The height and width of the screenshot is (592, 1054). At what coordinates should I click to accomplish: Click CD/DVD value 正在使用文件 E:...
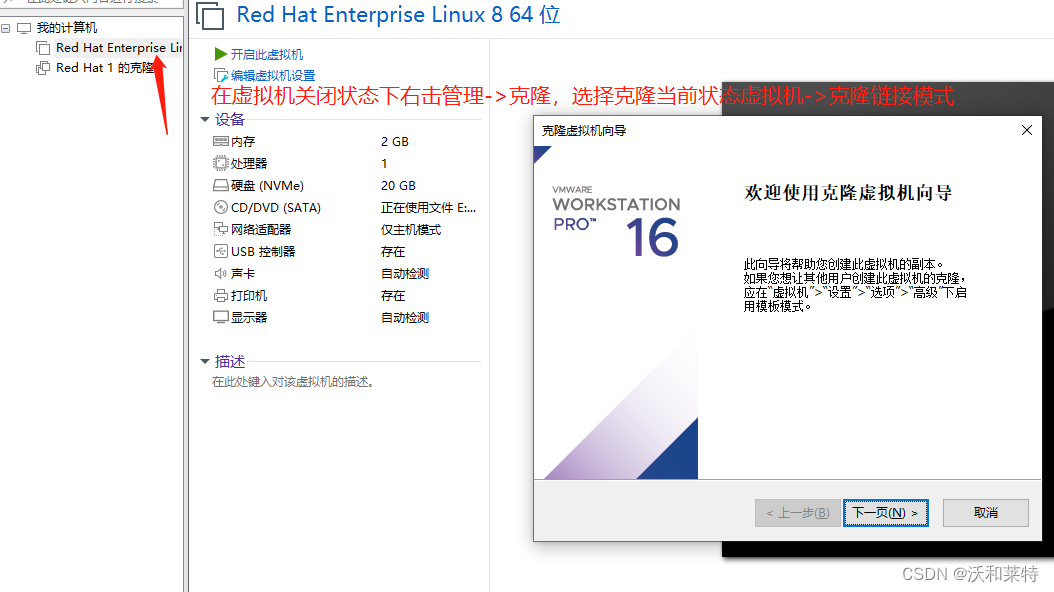tap(428, 208)
